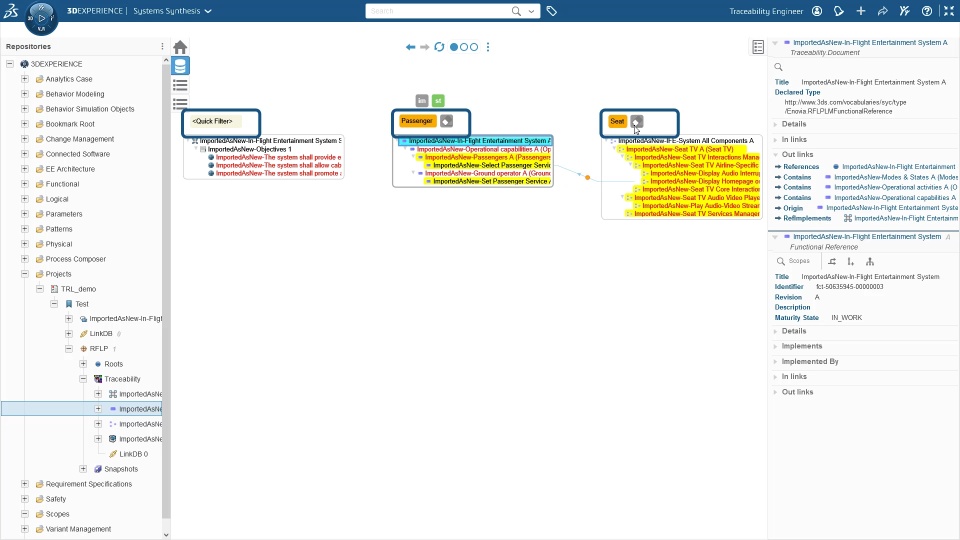Click the magnifier in Traceability Document panel
This screenshot has width=960, height=540.
778,67
